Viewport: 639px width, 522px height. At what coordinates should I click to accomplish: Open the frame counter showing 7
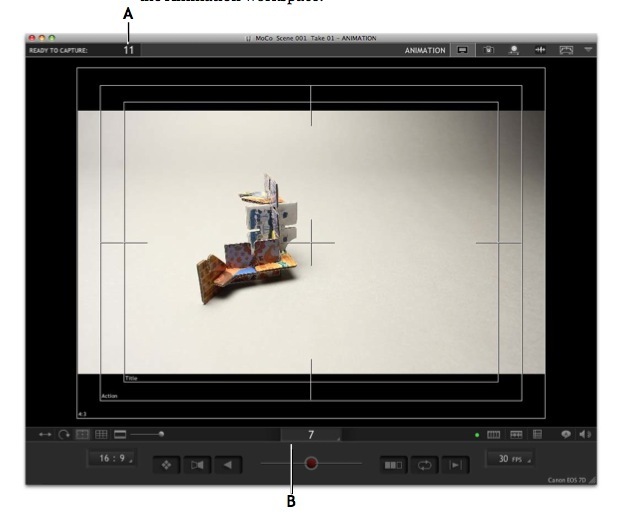[x=311, y=435]
